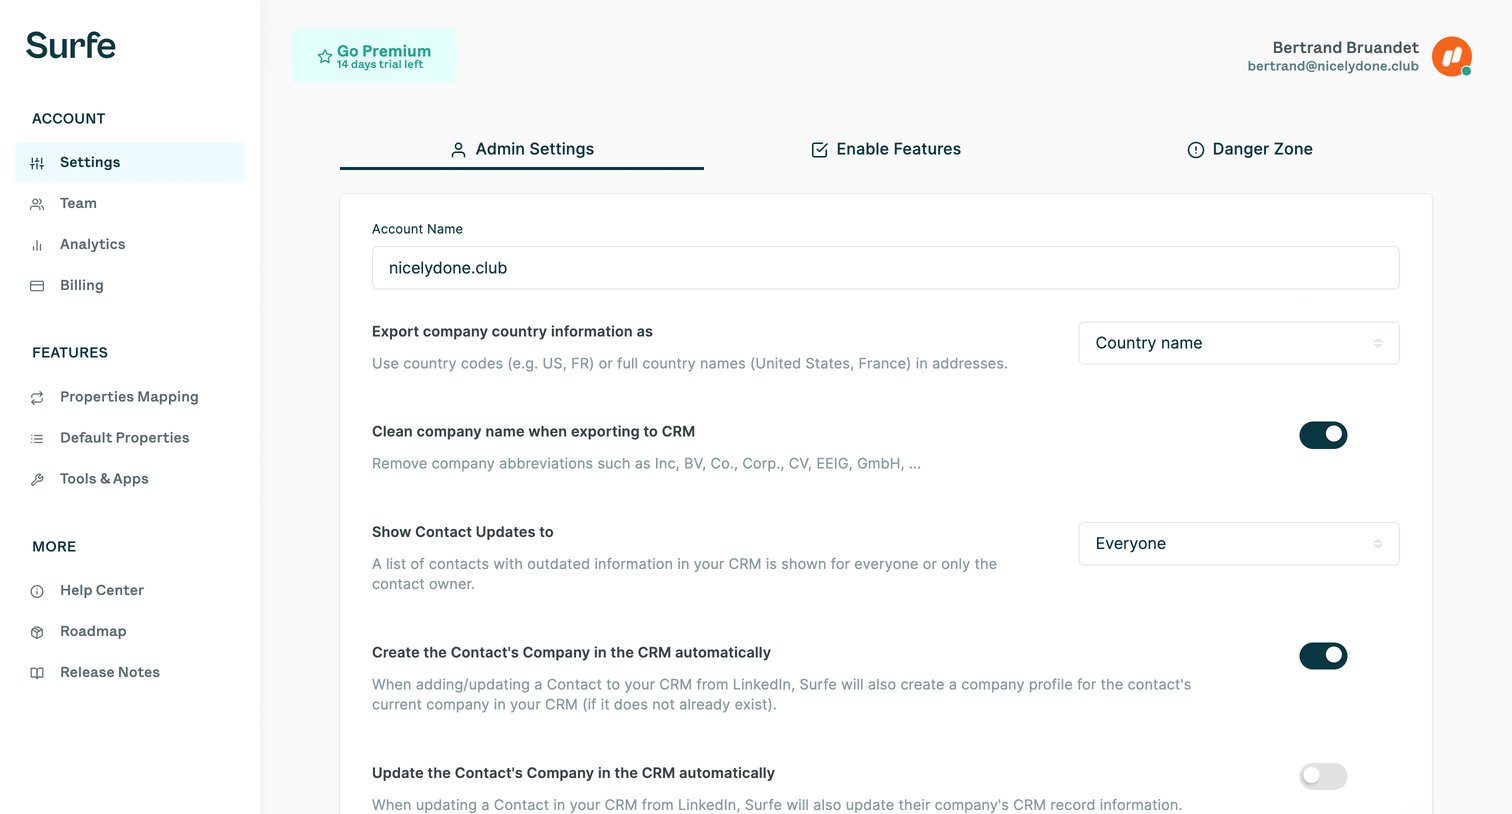Open the Billing page

[130, 285]
